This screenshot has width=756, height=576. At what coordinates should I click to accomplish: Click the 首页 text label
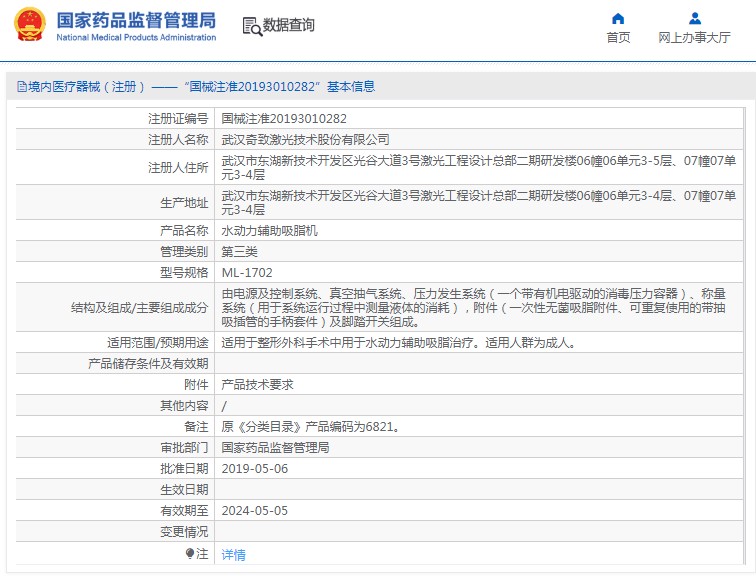tap(618, 38)
